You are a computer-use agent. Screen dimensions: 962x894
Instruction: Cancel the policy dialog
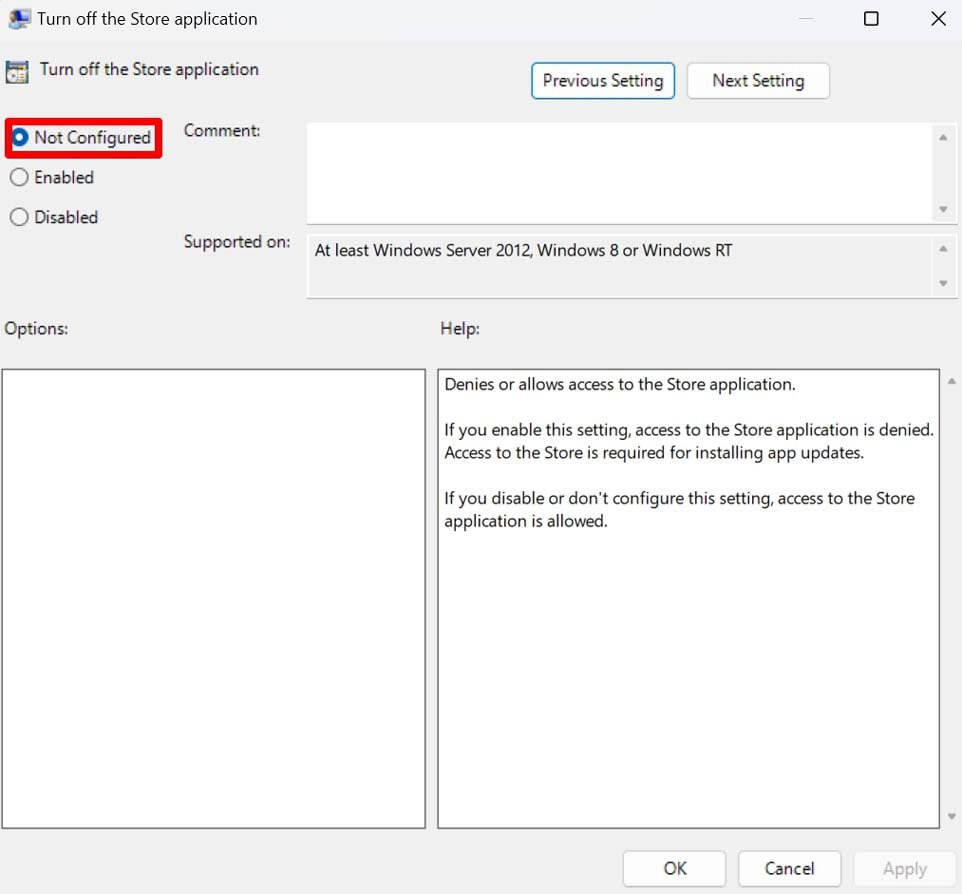coord(789,868)
